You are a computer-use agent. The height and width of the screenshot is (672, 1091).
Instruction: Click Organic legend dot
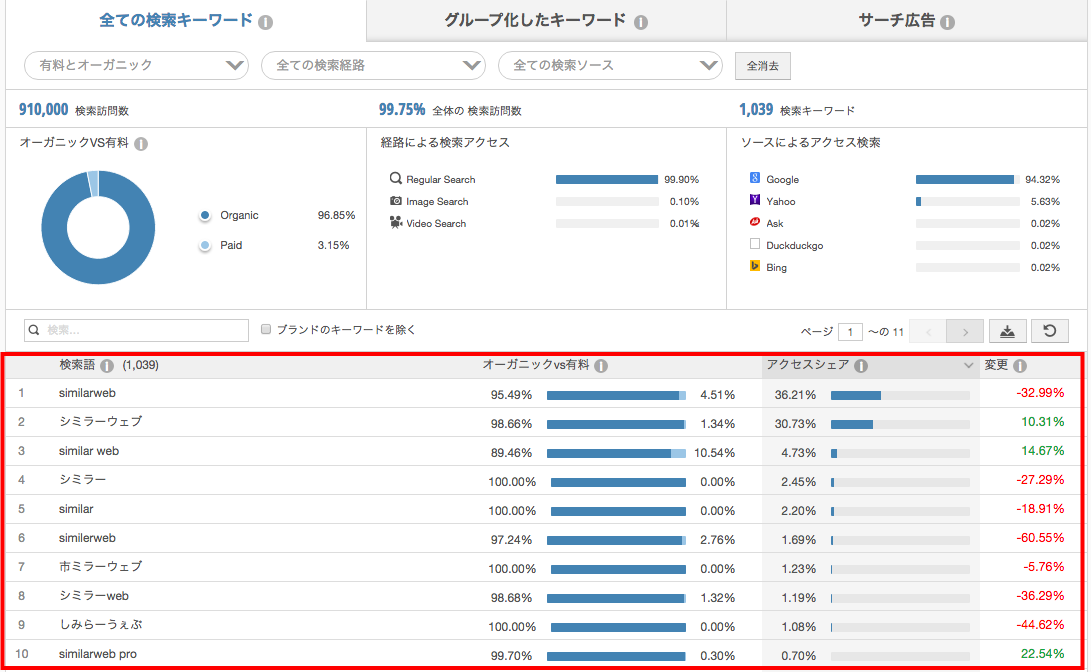click(205, 216)
